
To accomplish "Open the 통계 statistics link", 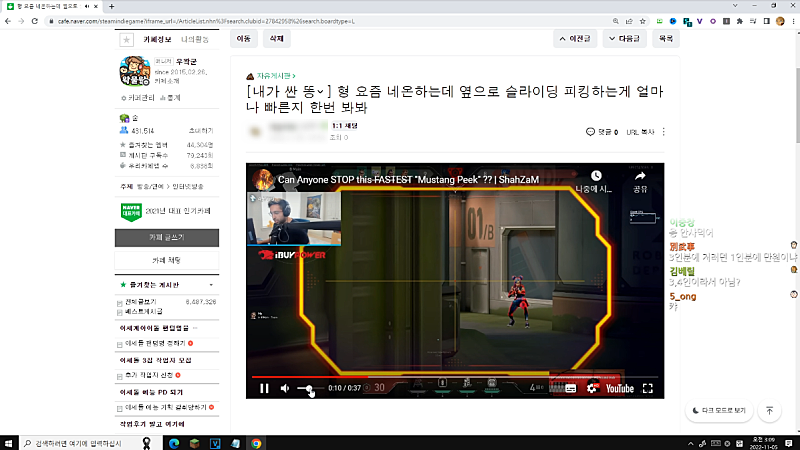I will 170,97.
